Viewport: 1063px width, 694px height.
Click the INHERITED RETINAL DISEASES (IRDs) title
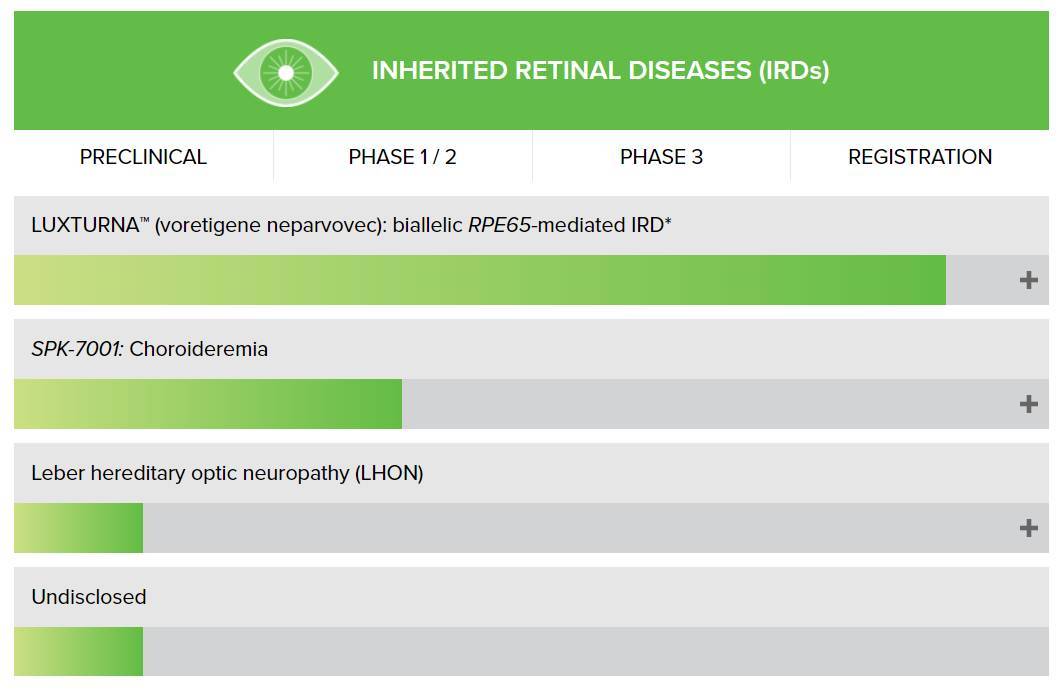click(x=600, y=71)
